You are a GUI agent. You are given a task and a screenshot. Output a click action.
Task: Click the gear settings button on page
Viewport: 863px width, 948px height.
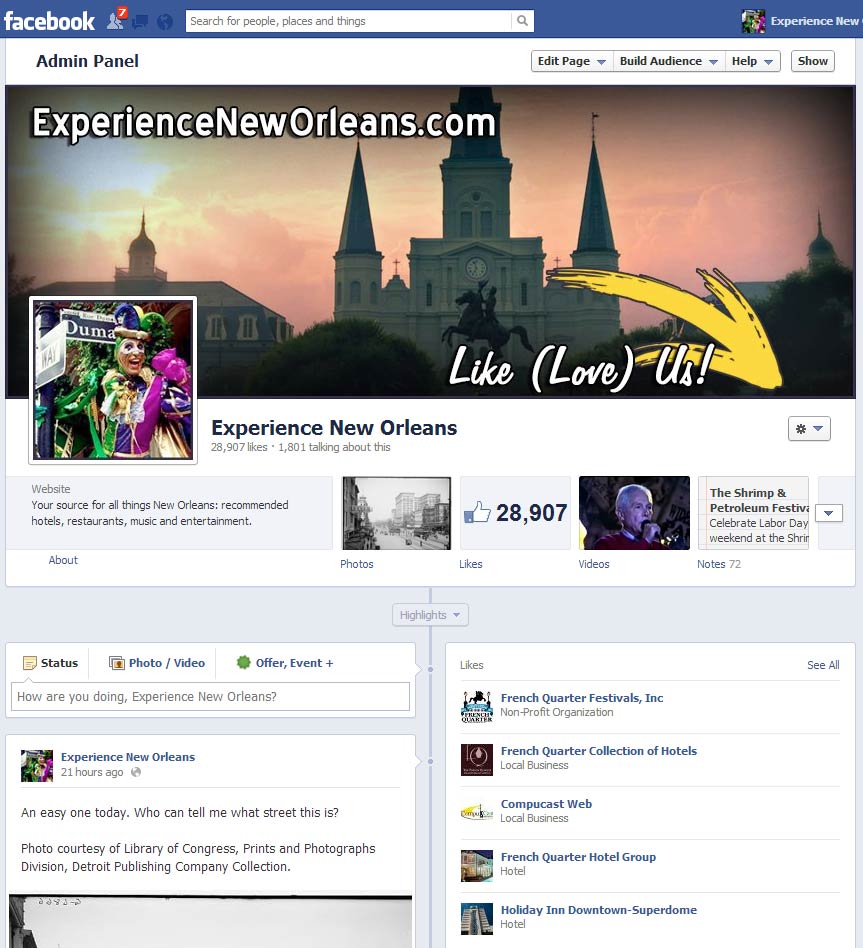[809, 429]
